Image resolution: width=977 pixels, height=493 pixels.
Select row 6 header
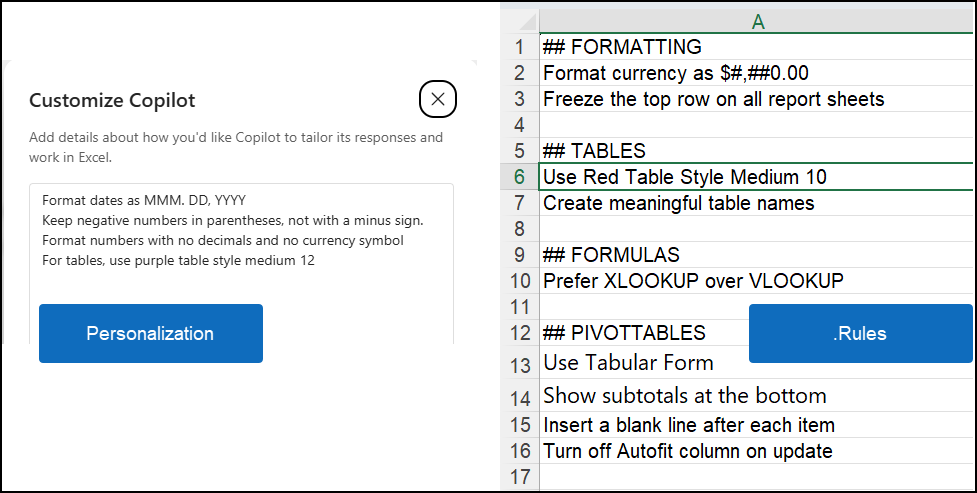(x=520, y=177)
